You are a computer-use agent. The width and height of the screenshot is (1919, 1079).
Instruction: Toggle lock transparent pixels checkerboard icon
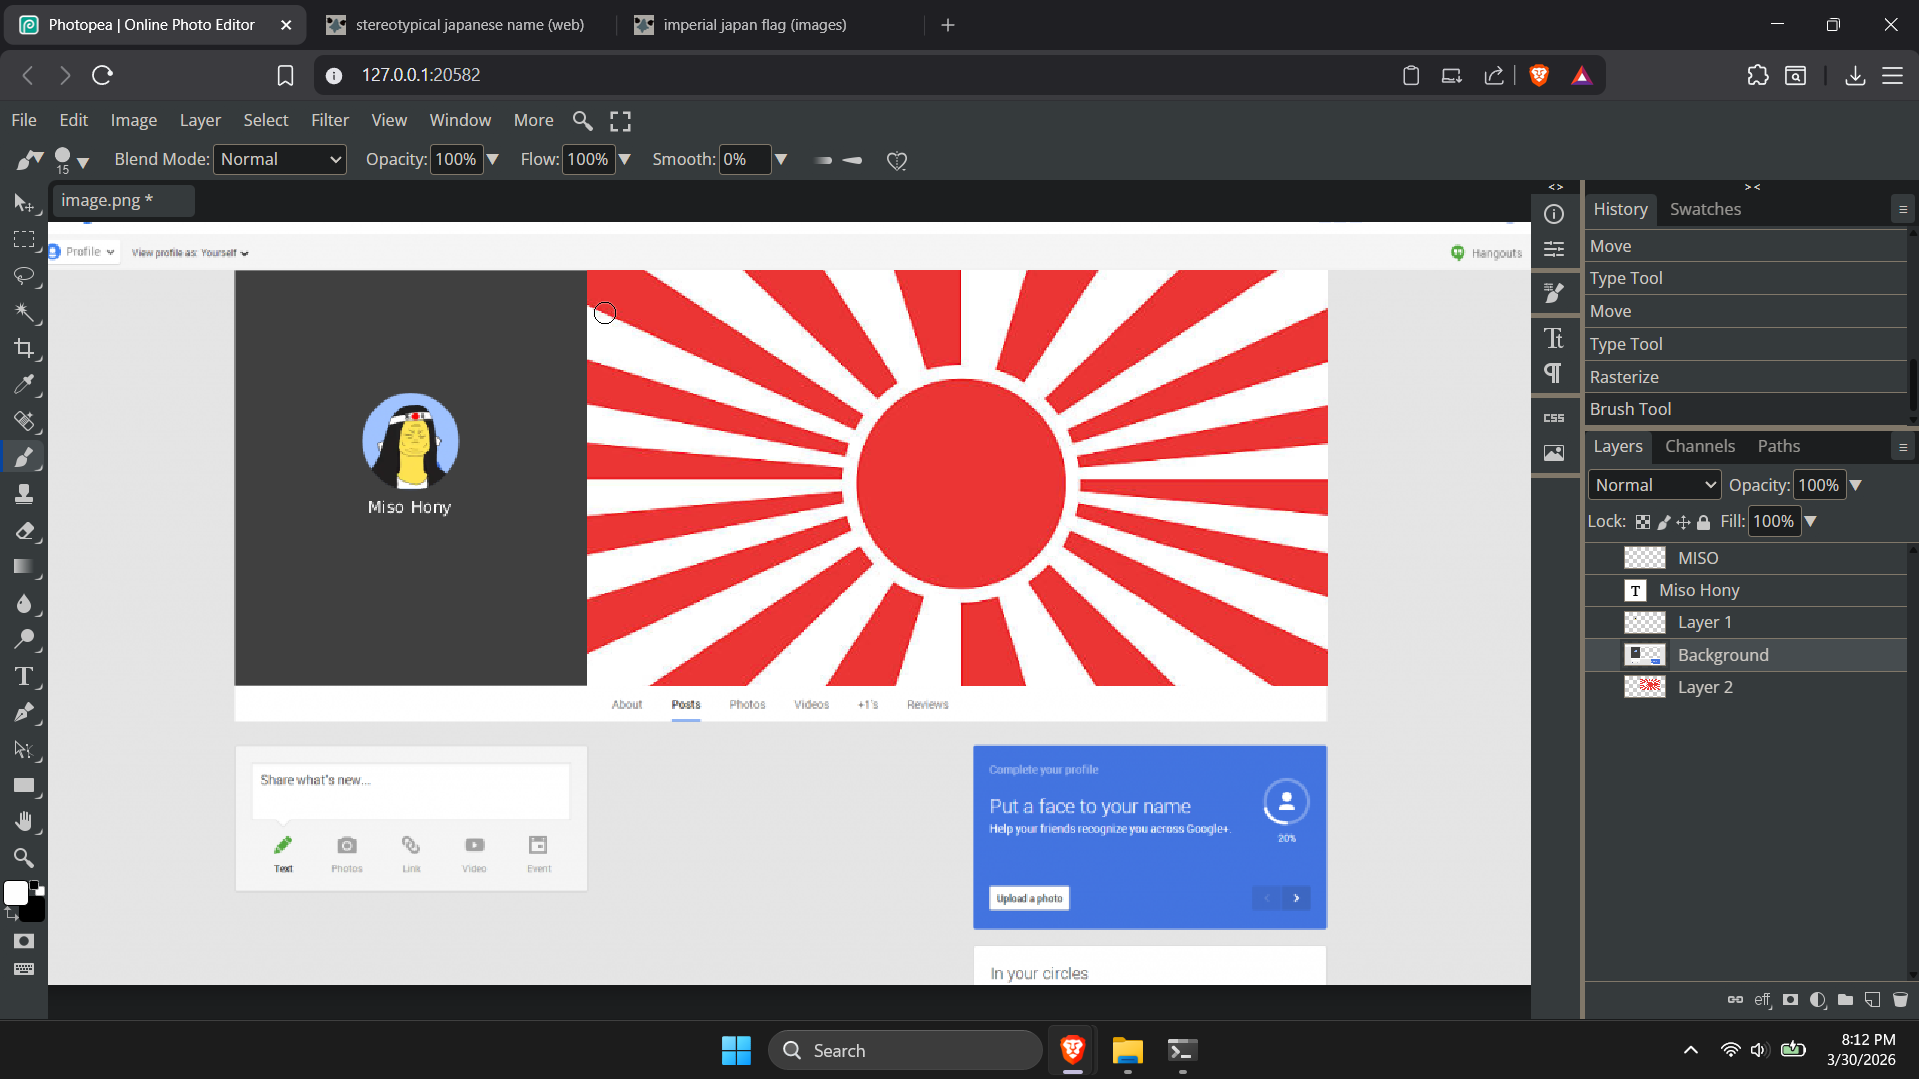tap(1643, 522)
